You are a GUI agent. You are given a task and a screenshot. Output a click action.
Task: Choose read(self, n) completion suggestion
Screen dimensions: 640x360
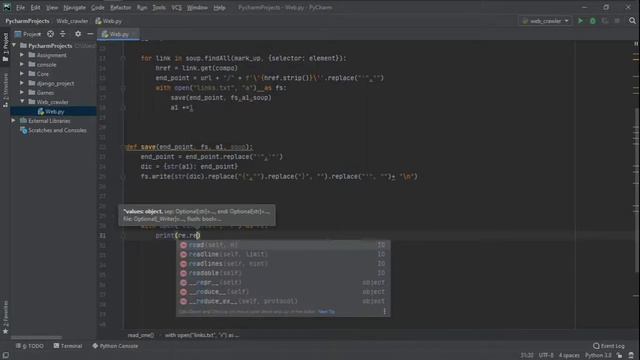coord(283,244)
